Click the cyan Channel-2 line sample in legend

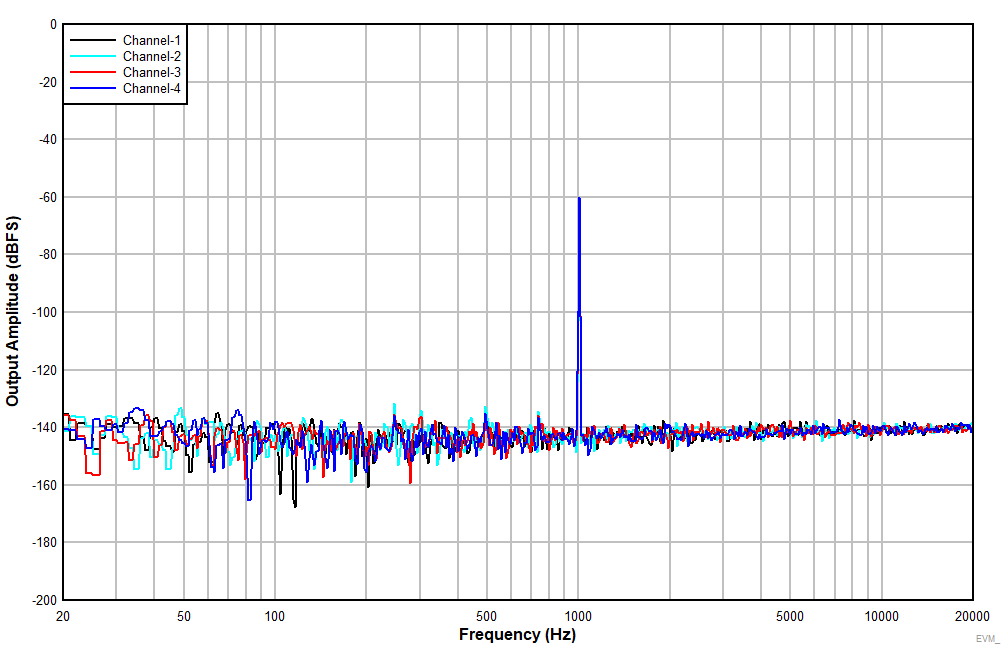(x=92, y=57)
